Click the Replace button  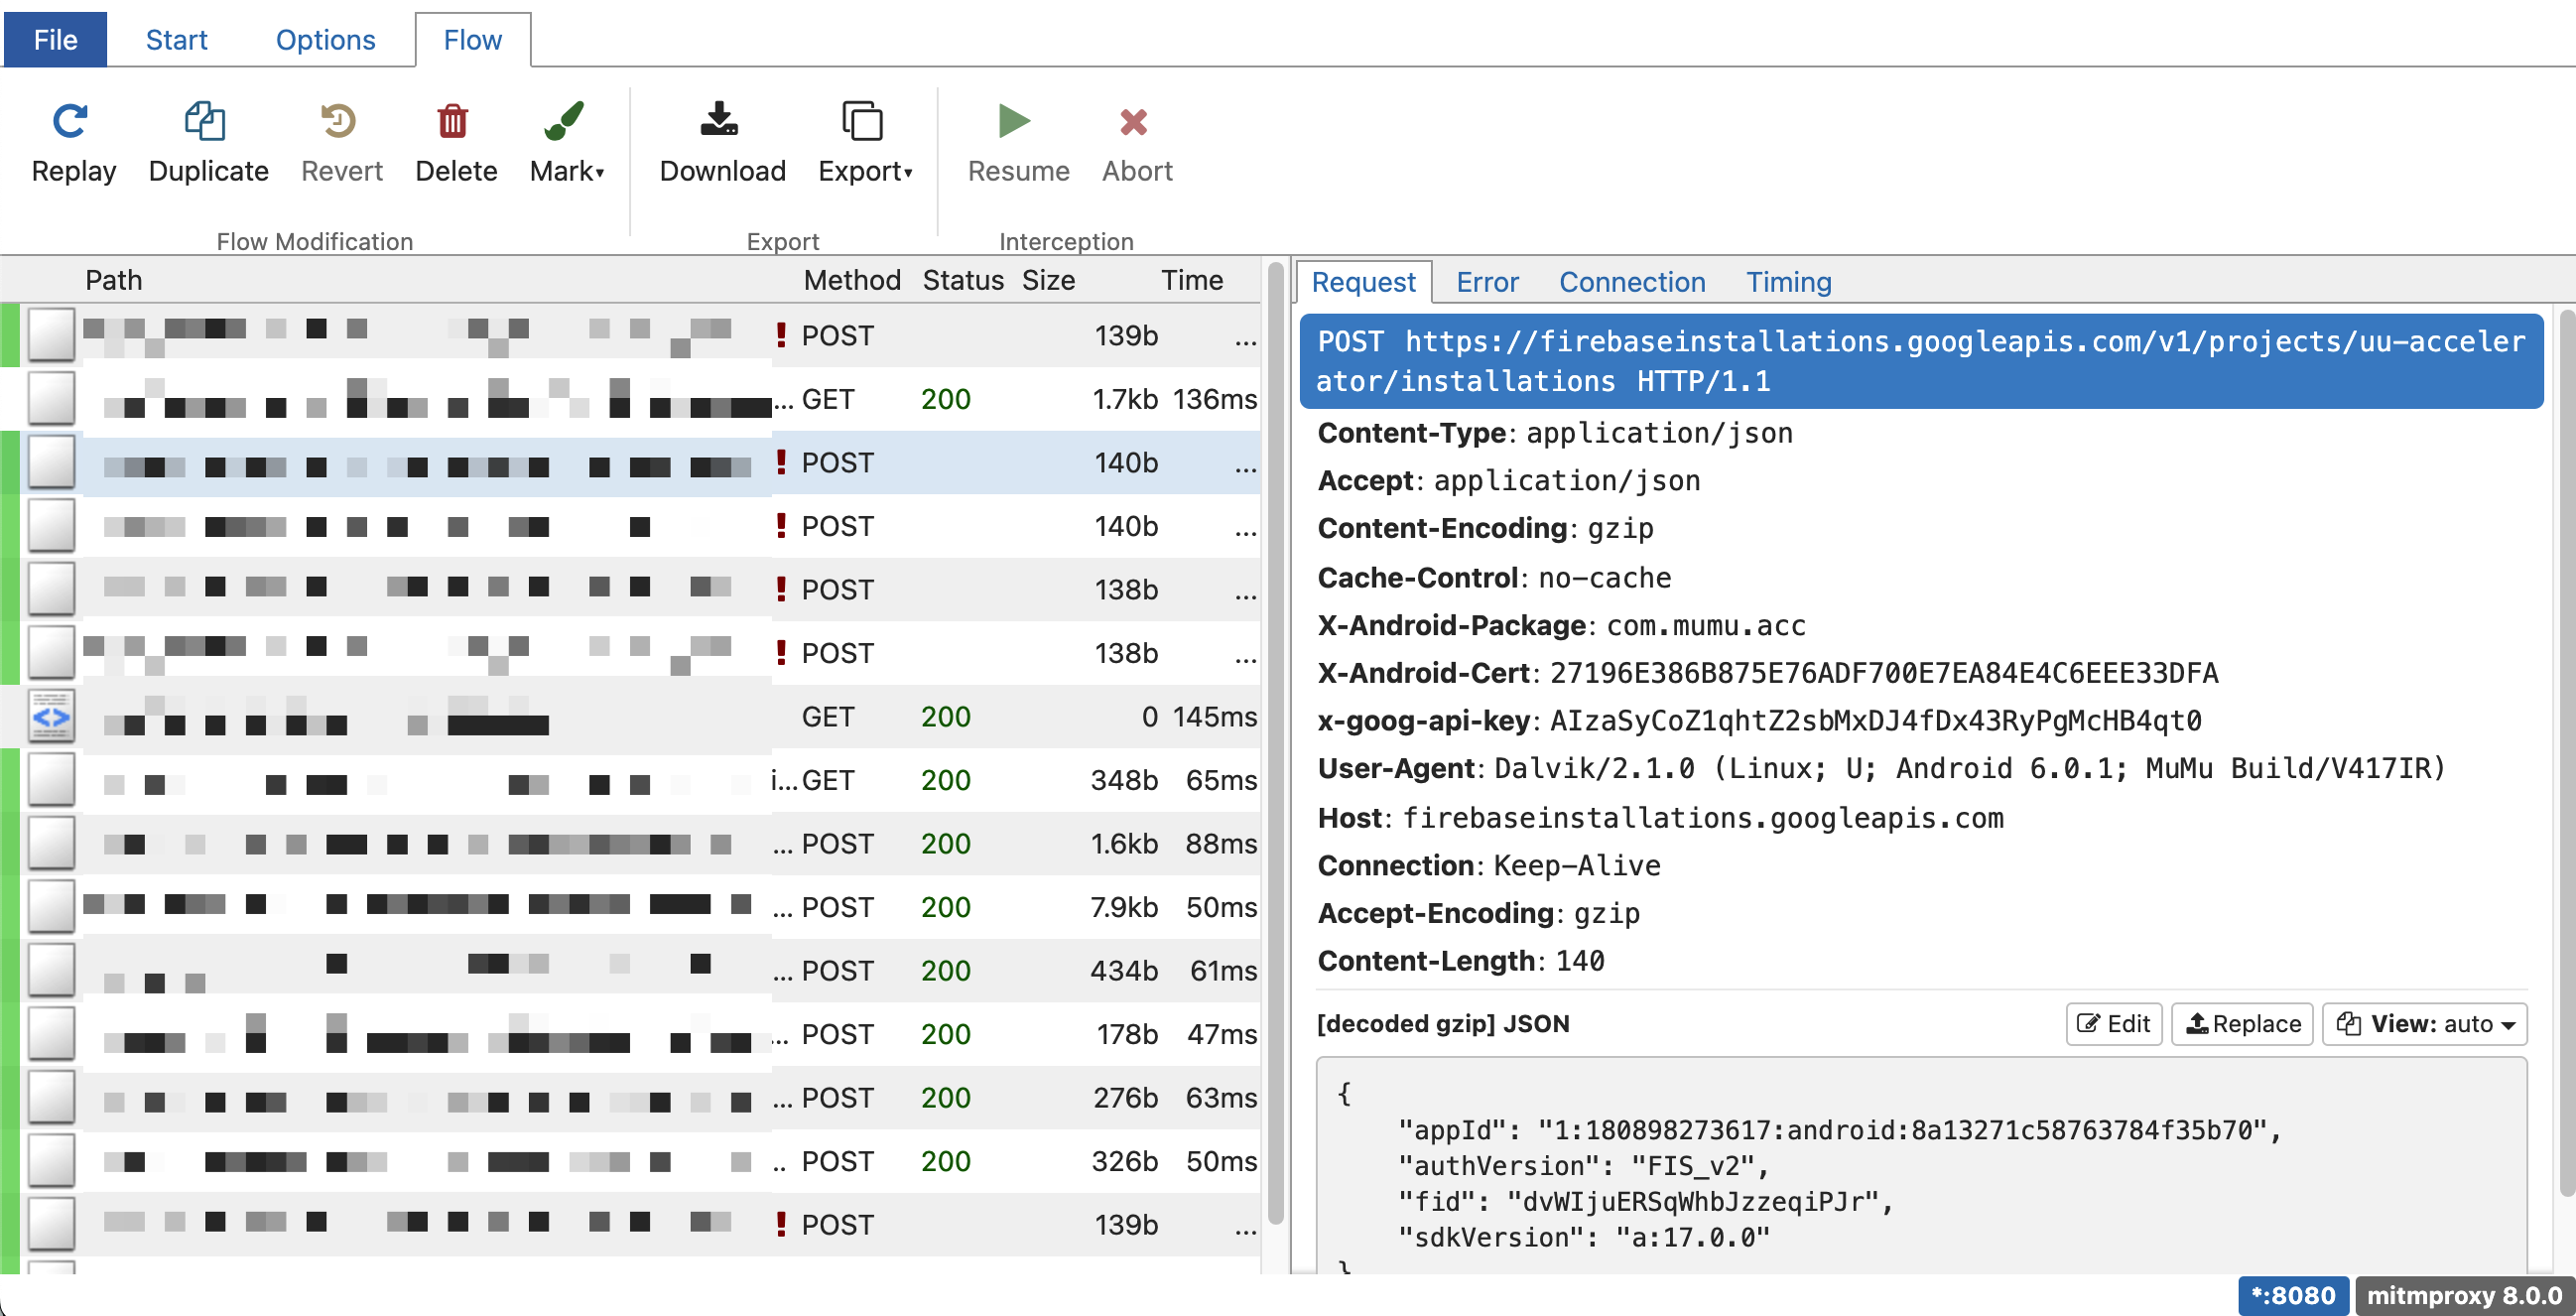[2243, 1024]
